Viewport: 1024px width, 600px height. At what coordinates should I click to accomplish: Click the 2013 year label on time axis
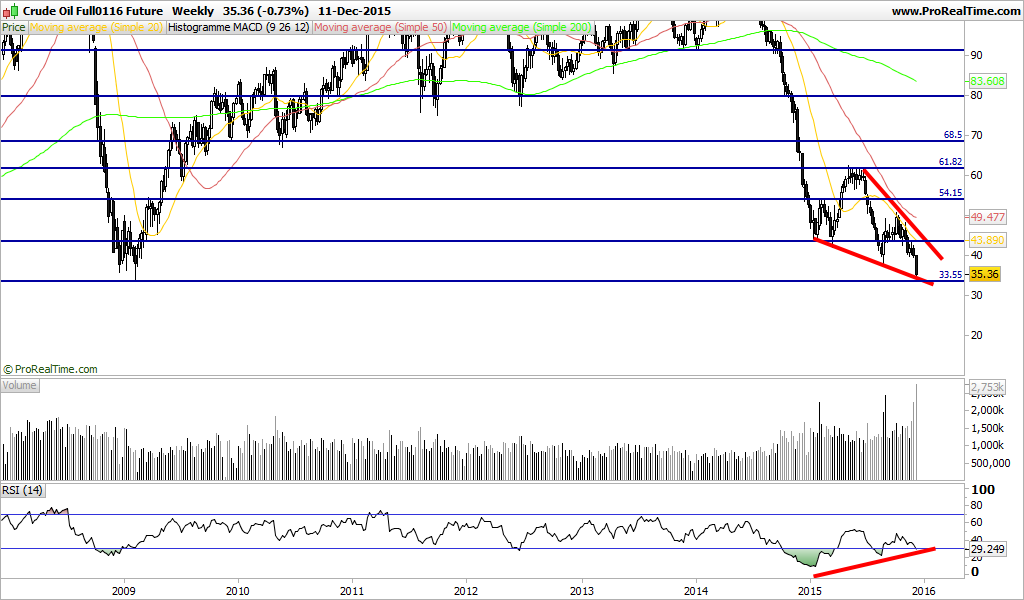(581, 592)
